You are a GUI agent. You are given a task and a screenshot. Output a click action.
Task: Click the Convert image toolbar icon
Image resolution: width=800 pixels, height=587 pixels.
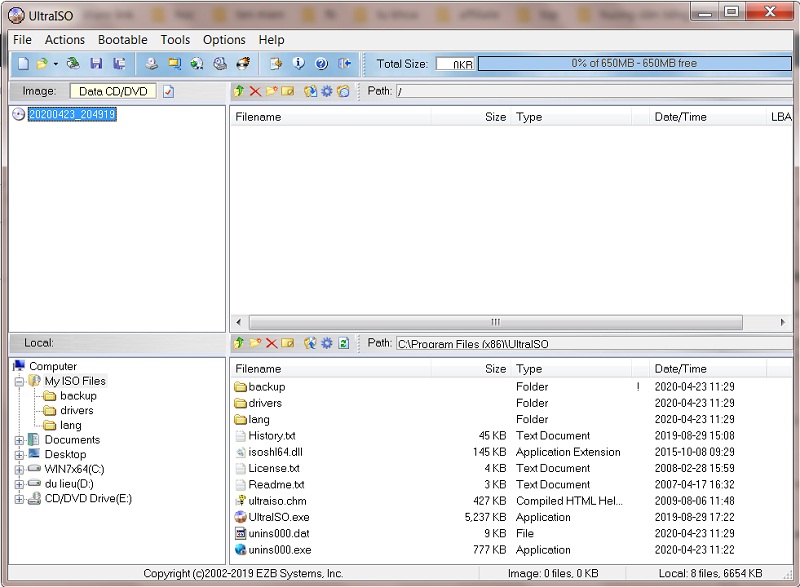197,63
